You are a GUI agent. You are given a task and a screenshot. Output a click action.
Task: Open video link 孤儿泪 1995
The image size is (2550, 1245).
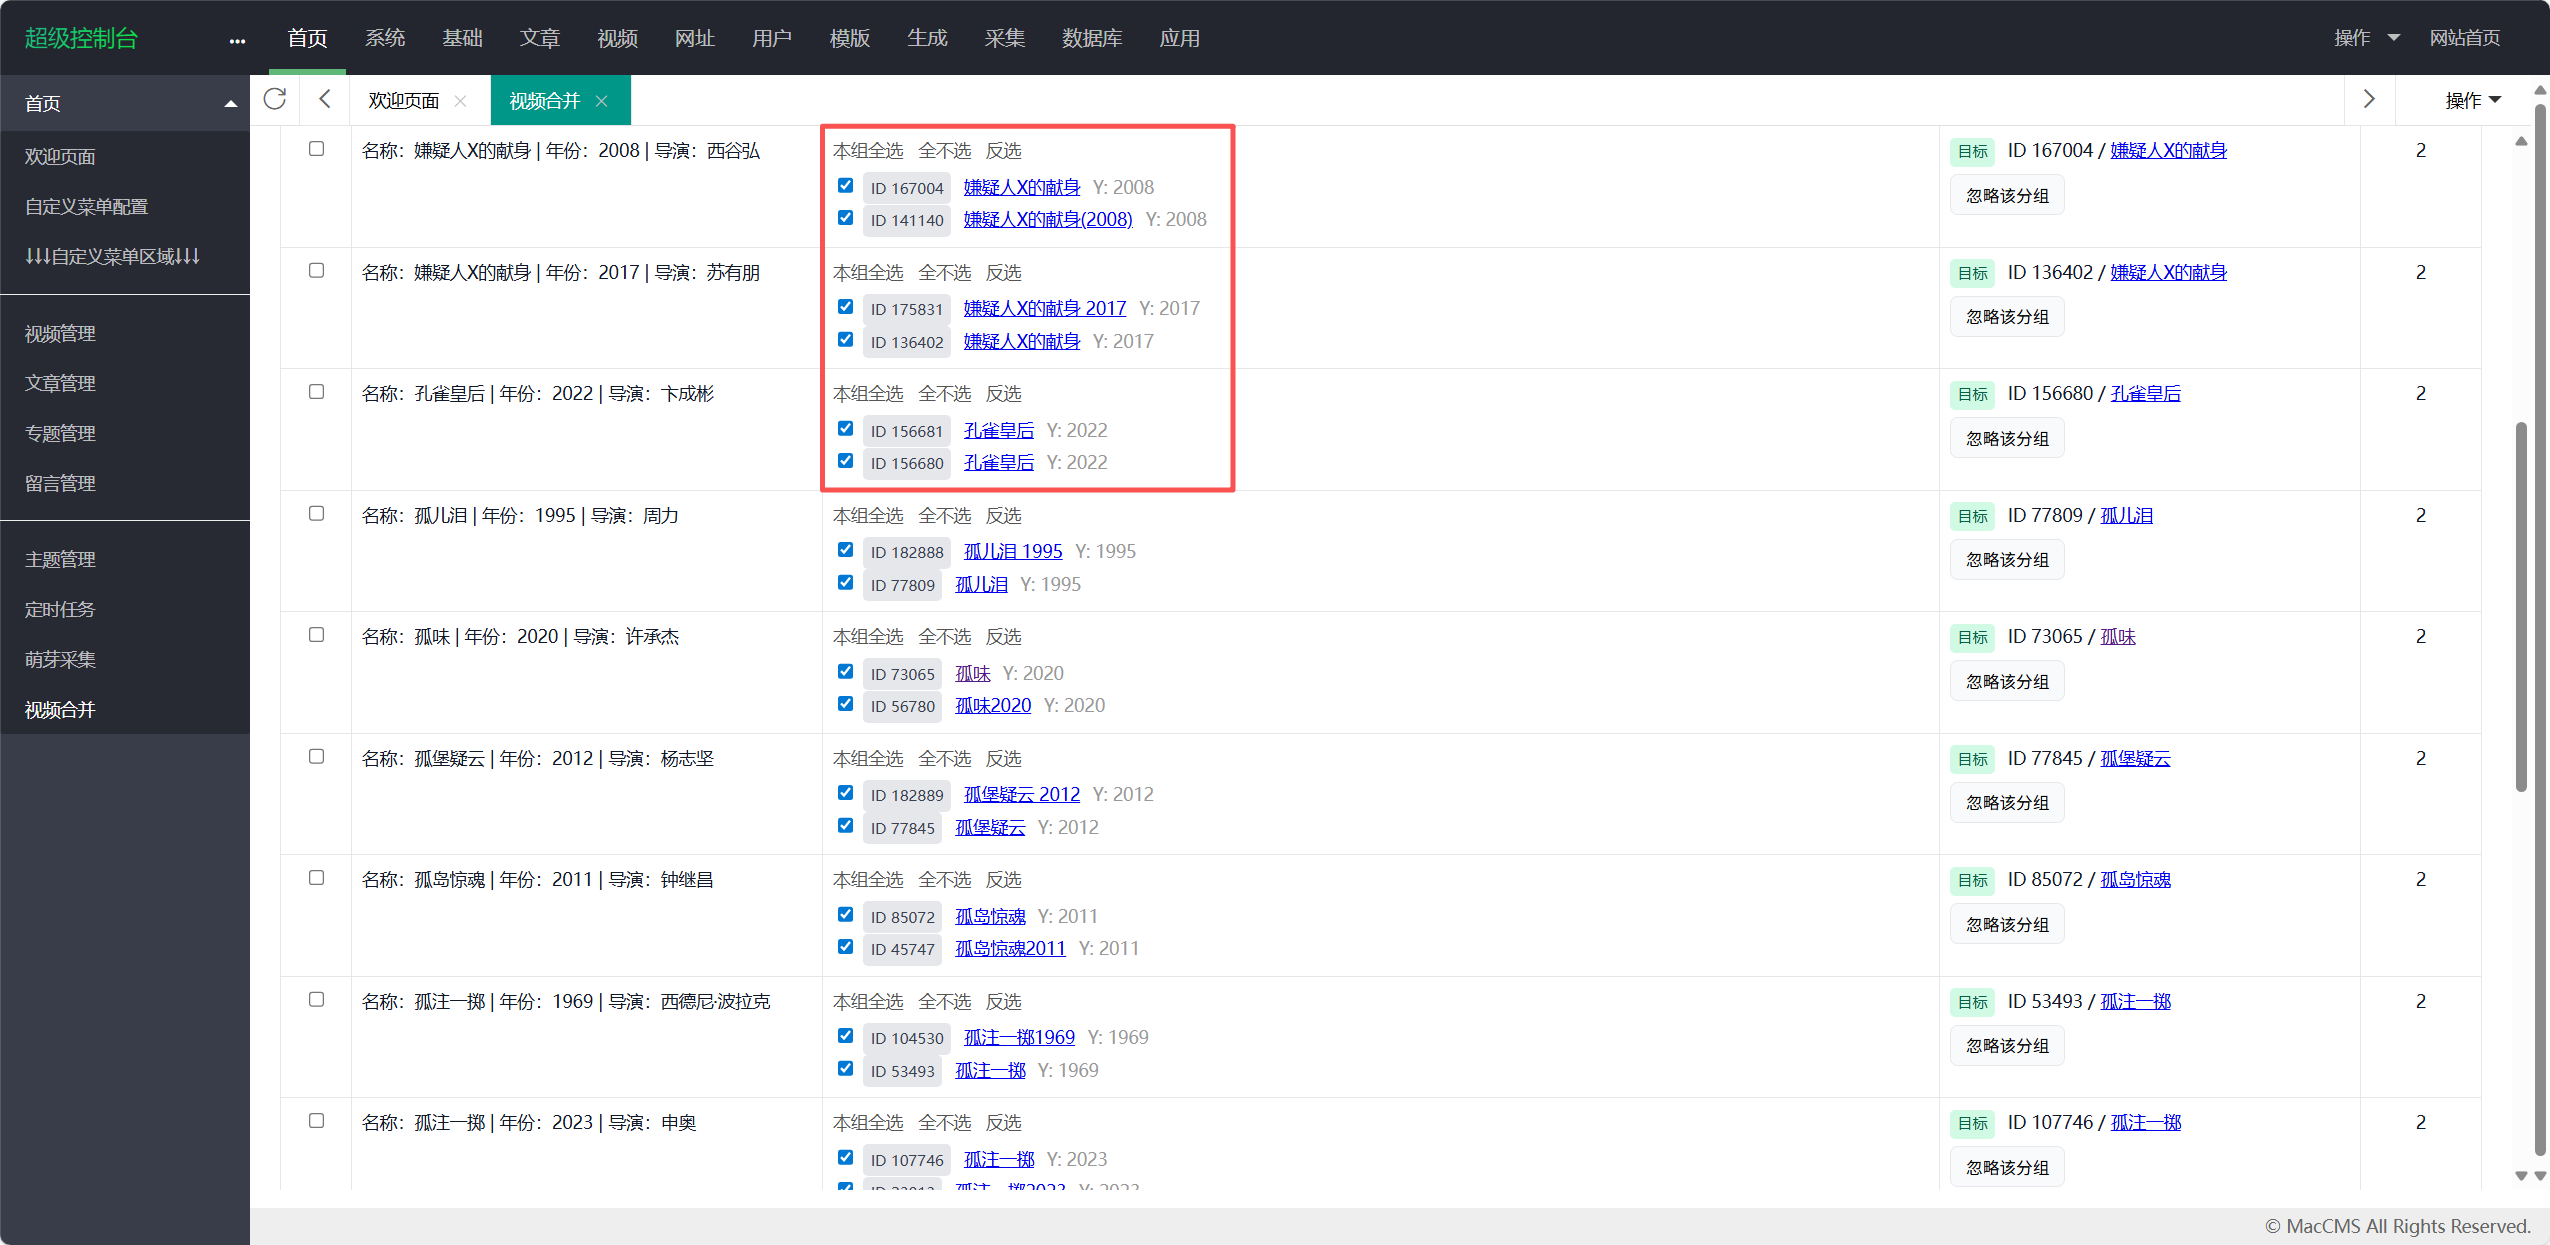coord(1012,551)
